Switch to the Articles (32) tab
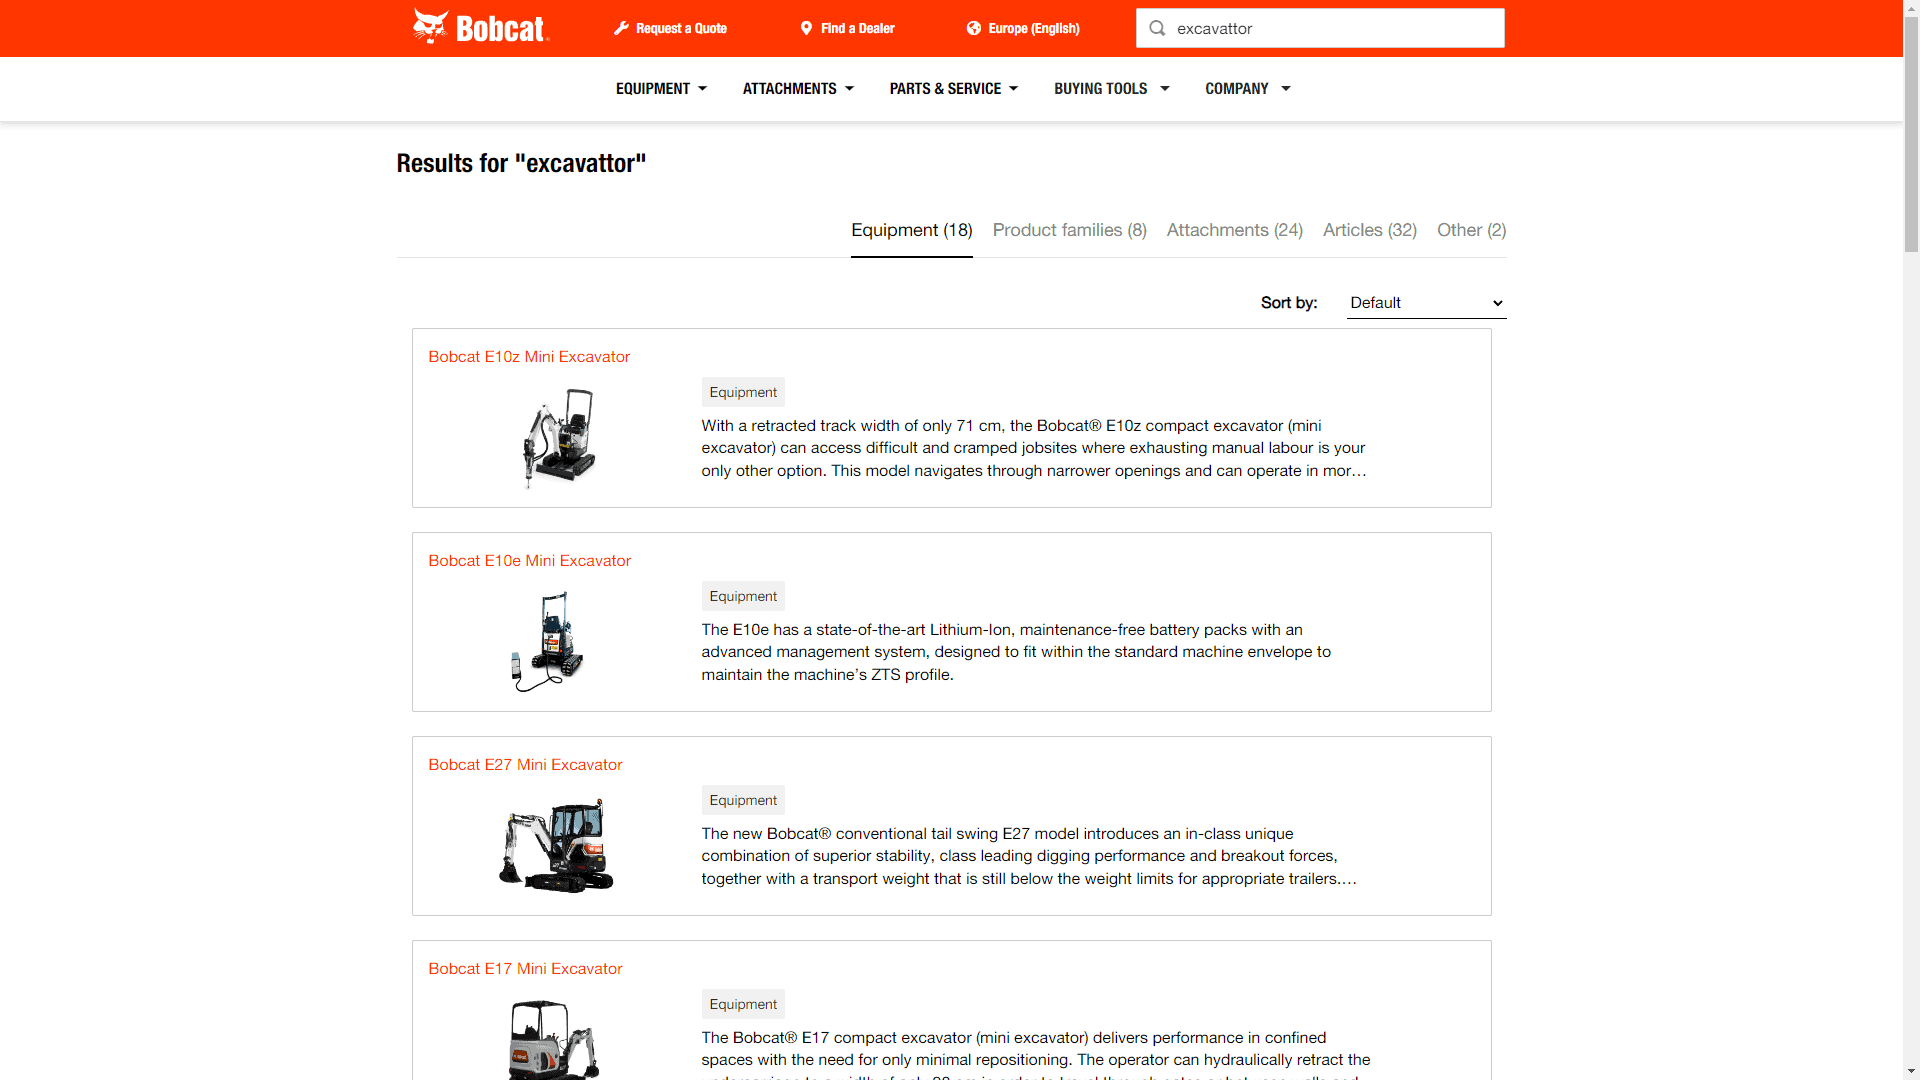Screen dimensions: 1920x1080 (x=1369, y=230)
